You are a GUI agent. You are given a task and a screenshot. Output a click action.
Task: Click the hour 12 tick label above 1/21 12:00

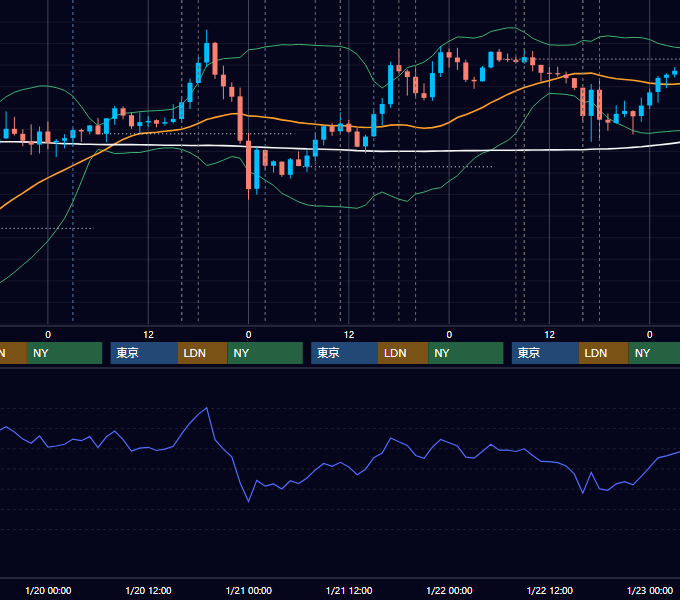[x=349, y=335]
